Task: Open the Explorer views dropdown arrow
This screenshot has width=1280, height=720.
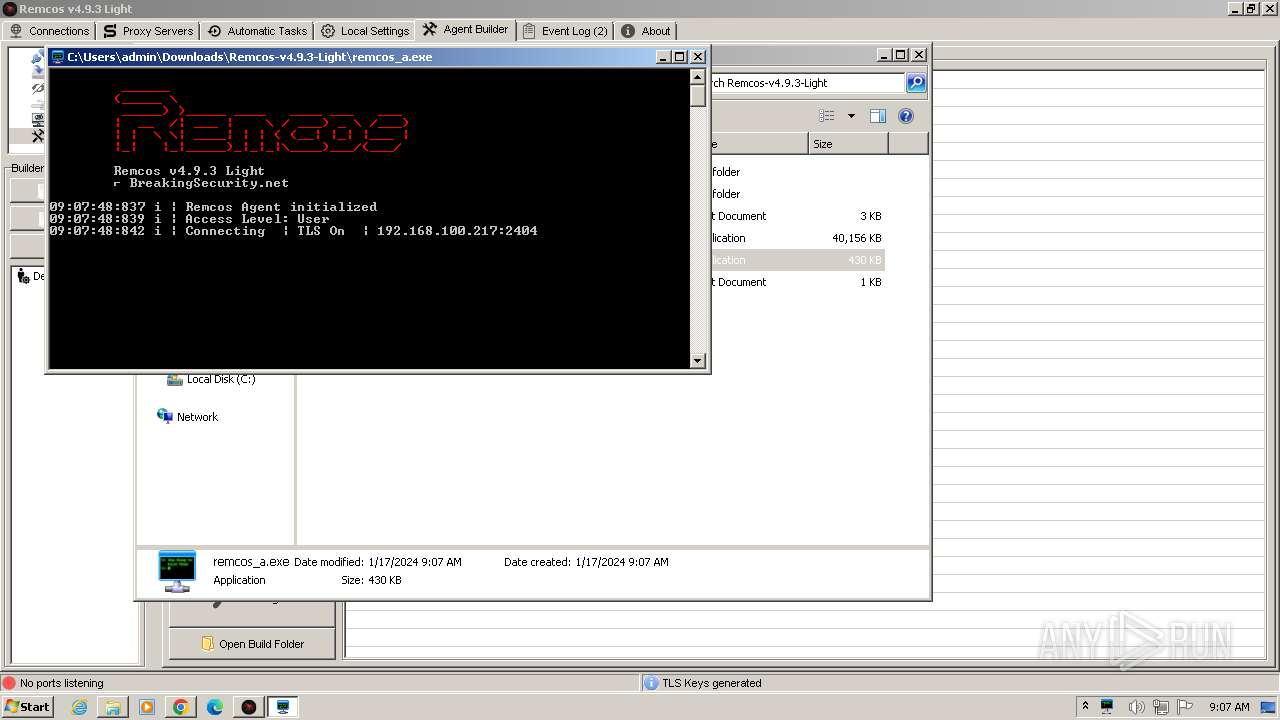Action: [x=851, y=116]
